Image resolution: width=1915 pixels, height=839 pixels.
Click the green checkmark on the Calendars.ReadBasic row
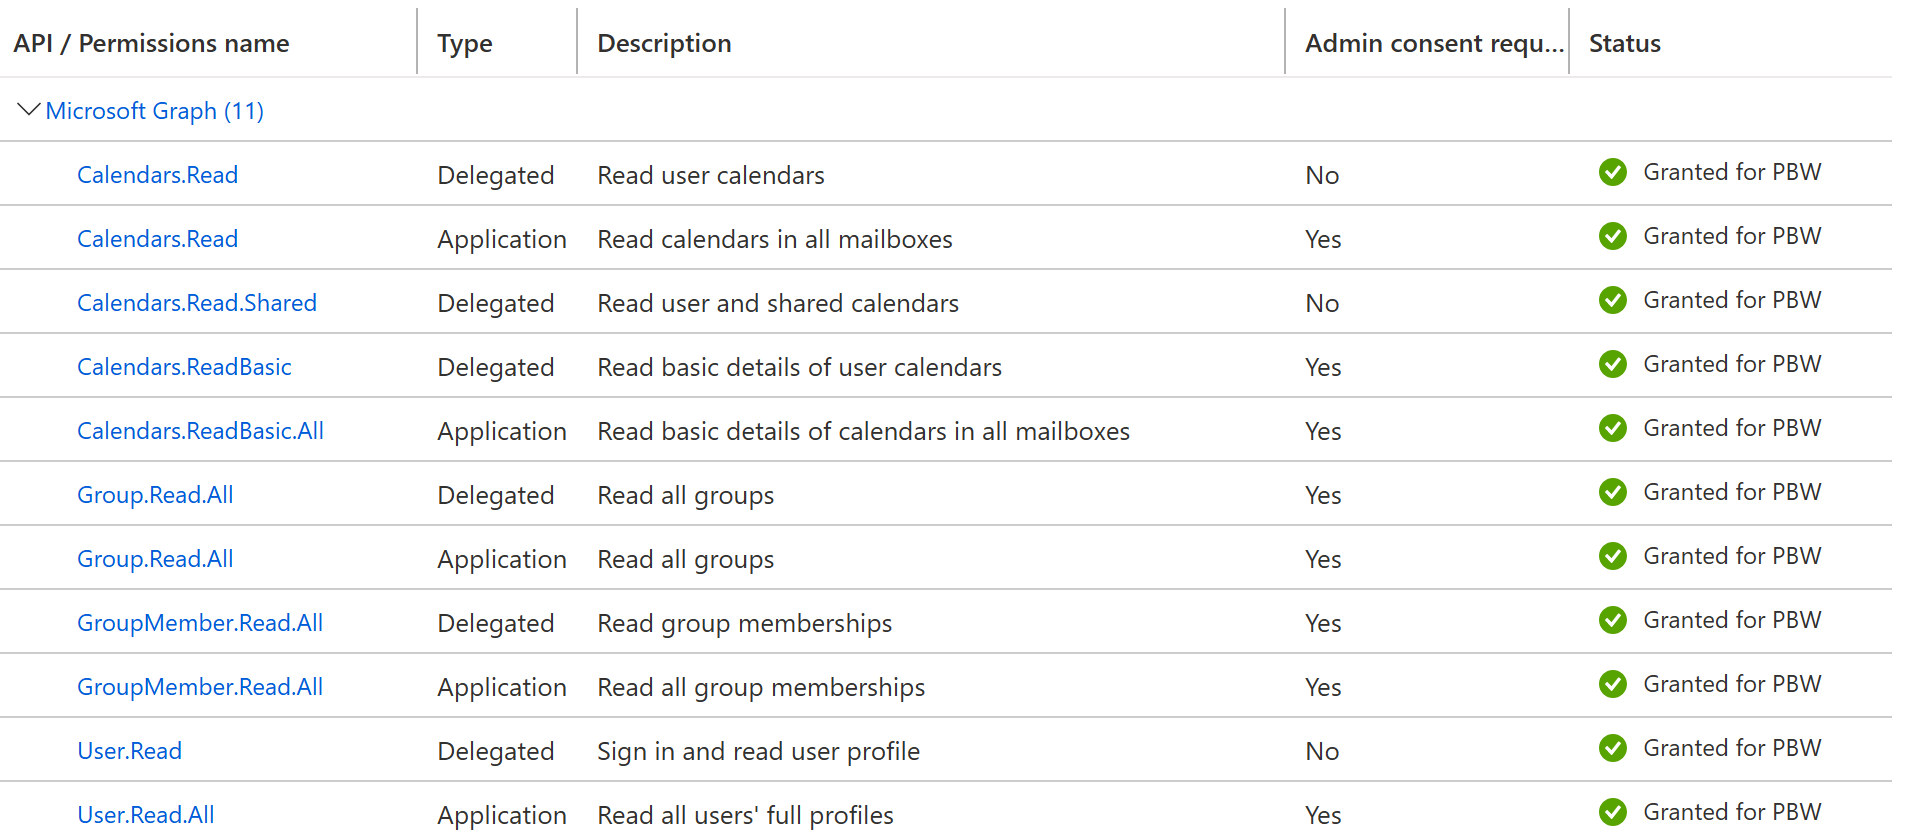1612,365
